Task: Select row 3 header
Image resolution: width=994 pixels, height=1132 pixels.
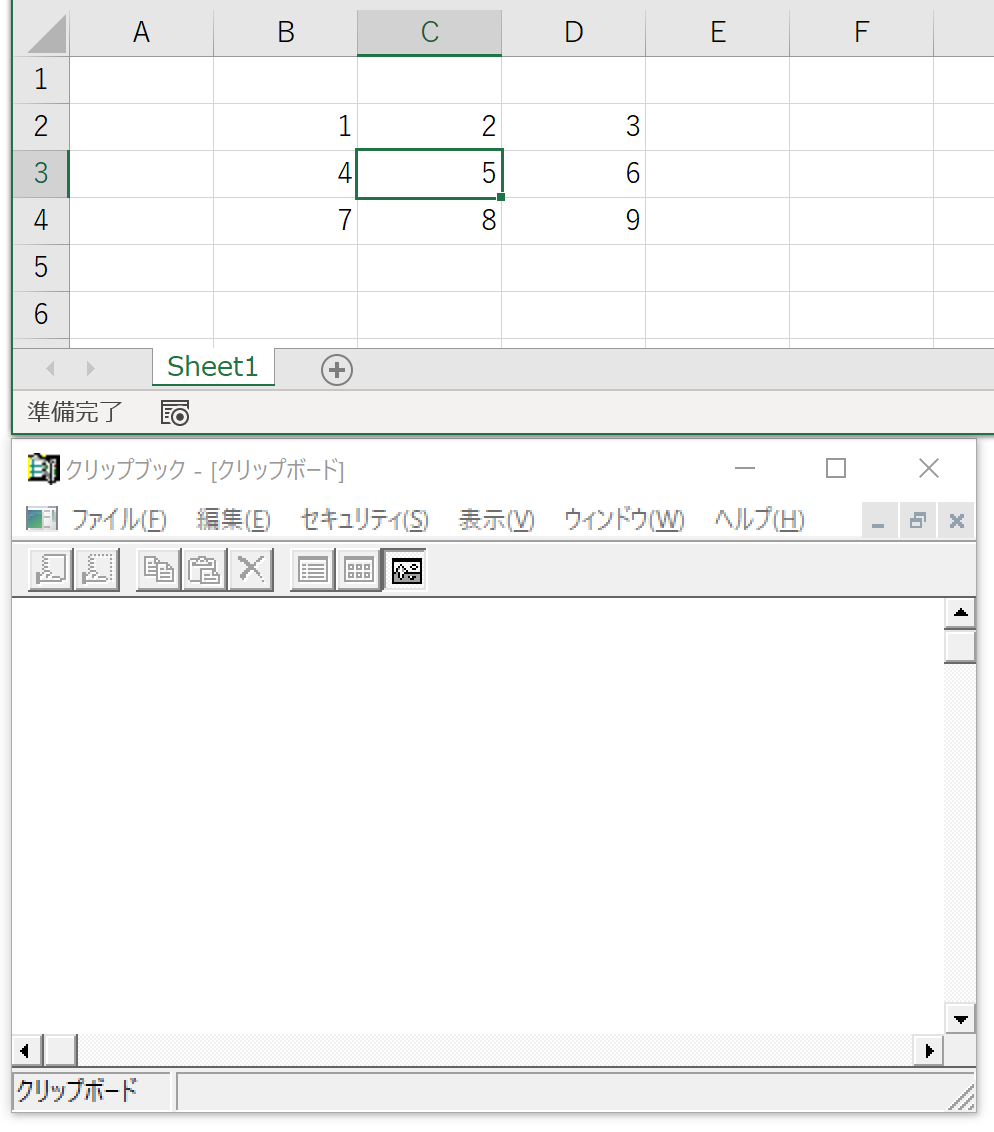Action: point(41,173)
